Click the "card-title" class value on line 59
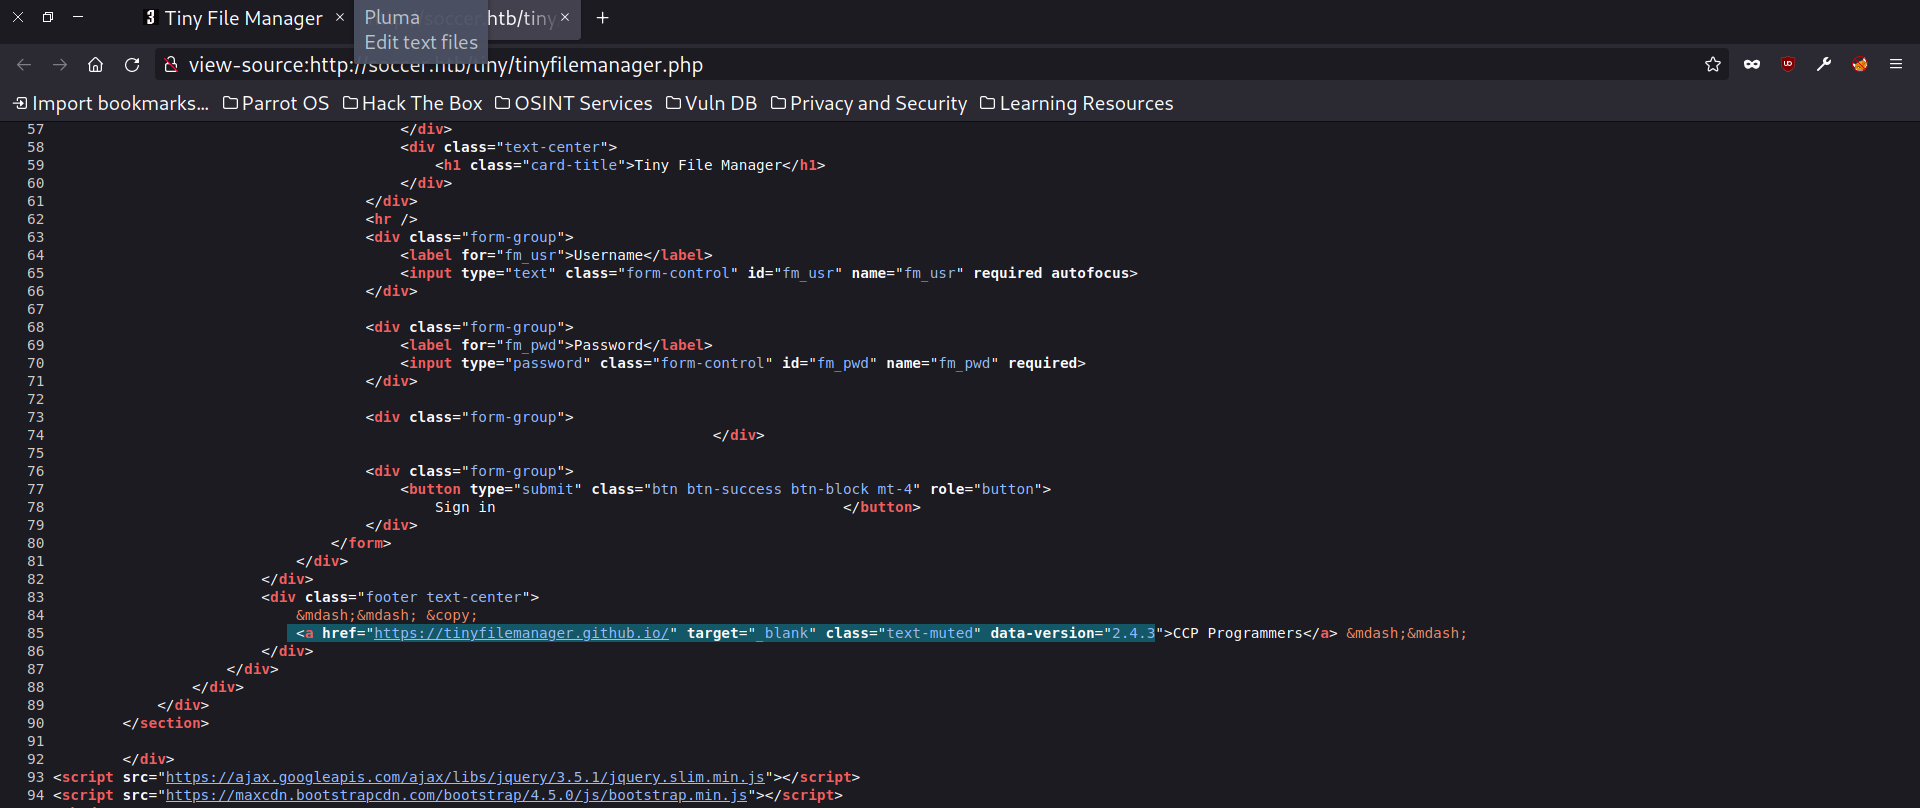The width and height of the screenshot is (1920, 808). 574,165
